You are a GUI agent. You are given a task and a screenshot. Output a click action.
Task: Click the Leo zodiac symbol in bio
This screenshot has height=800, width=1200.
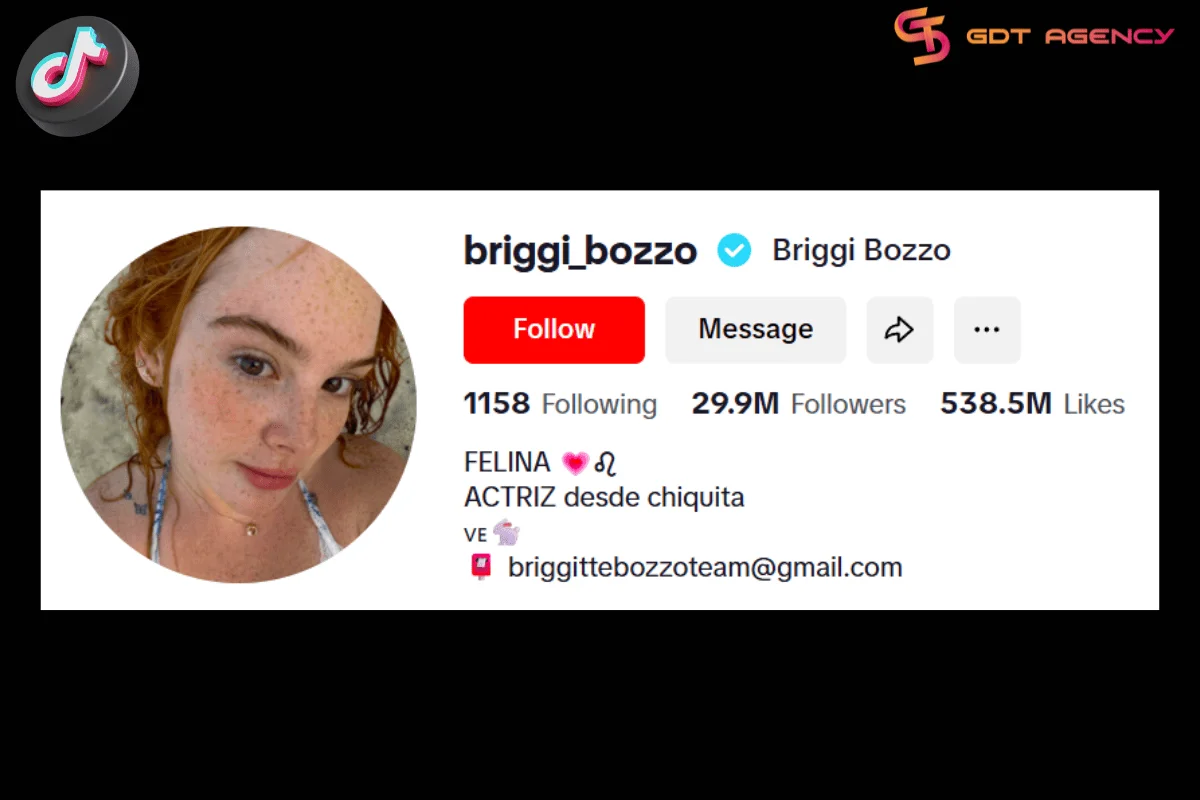coord(605,463)
